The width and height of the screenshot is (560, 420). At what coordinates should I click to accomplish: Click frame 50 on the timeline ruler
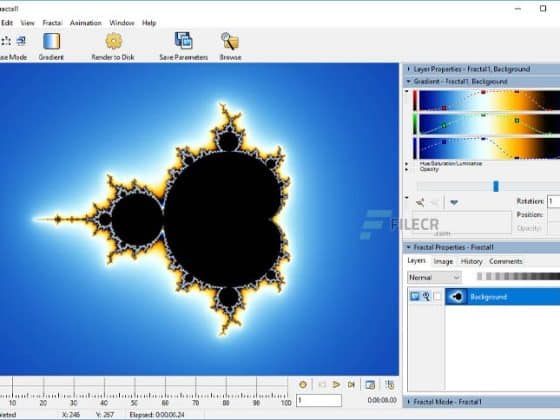pos(134,403)
